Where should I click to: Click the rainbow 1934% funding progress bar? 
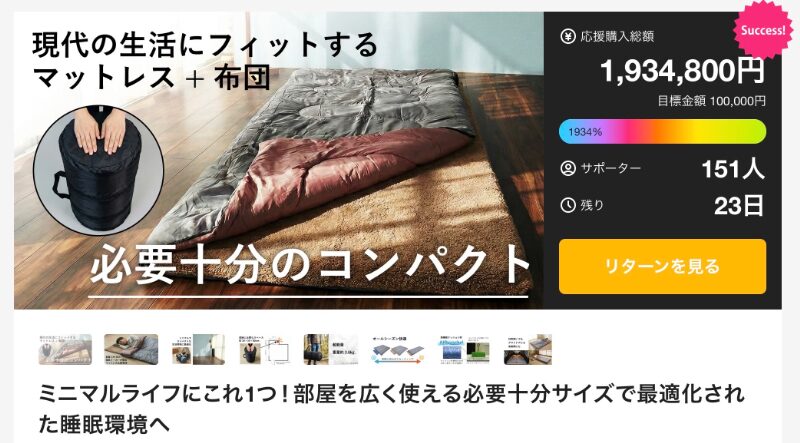[662, 132]
